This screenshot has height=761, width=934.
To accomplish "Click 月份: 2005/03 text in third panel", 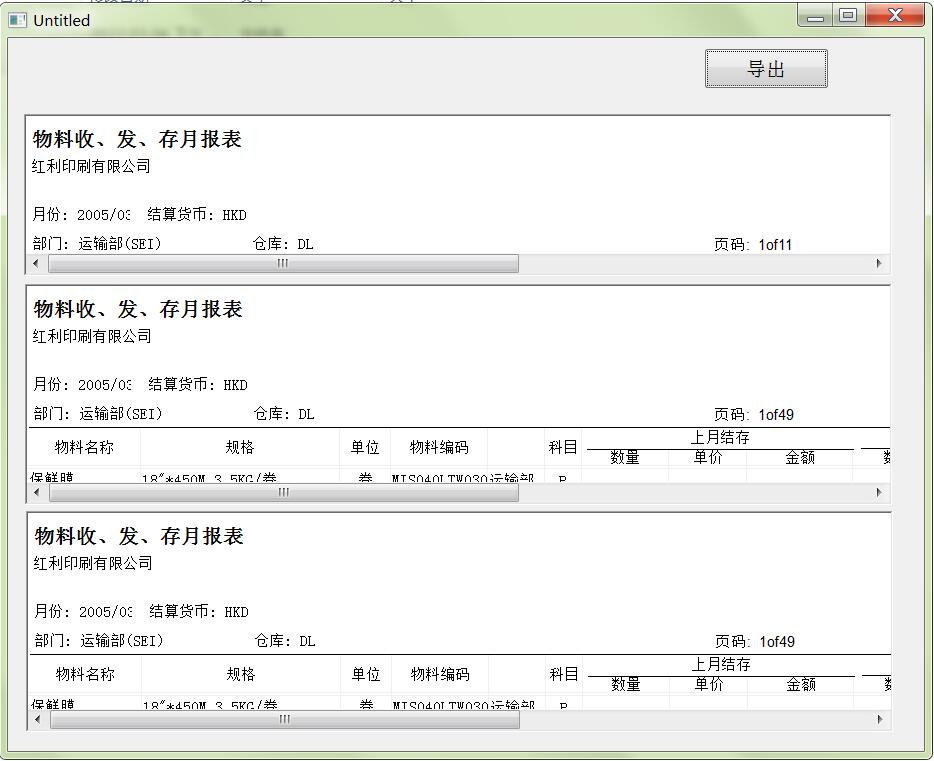I will tap(83, 612).
